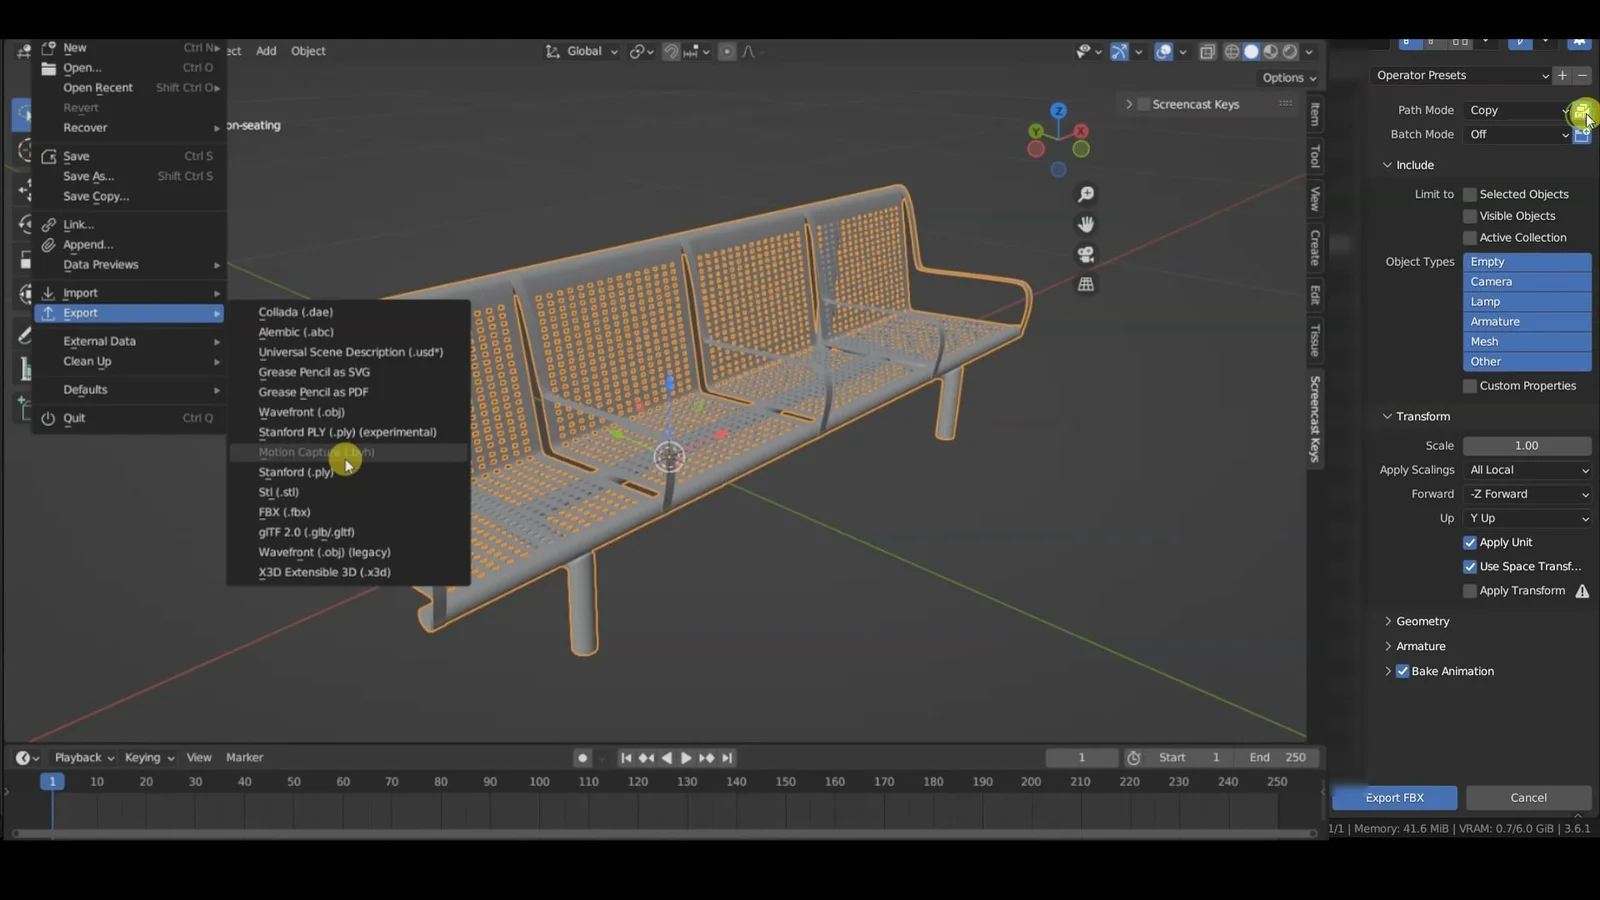Switch to orthographic grid view icon
Screen dimensions: 1600x900
coord(1086,284)
